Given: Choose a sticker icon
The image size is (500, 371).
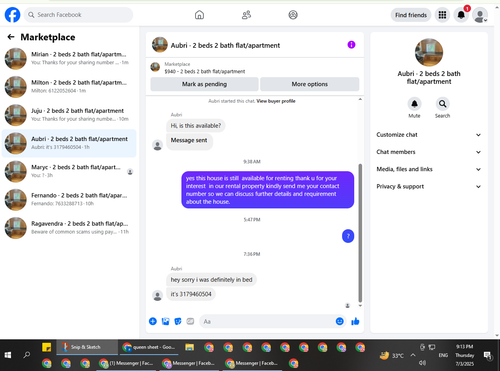Looking at the screenshot, I should click(178, 321).
